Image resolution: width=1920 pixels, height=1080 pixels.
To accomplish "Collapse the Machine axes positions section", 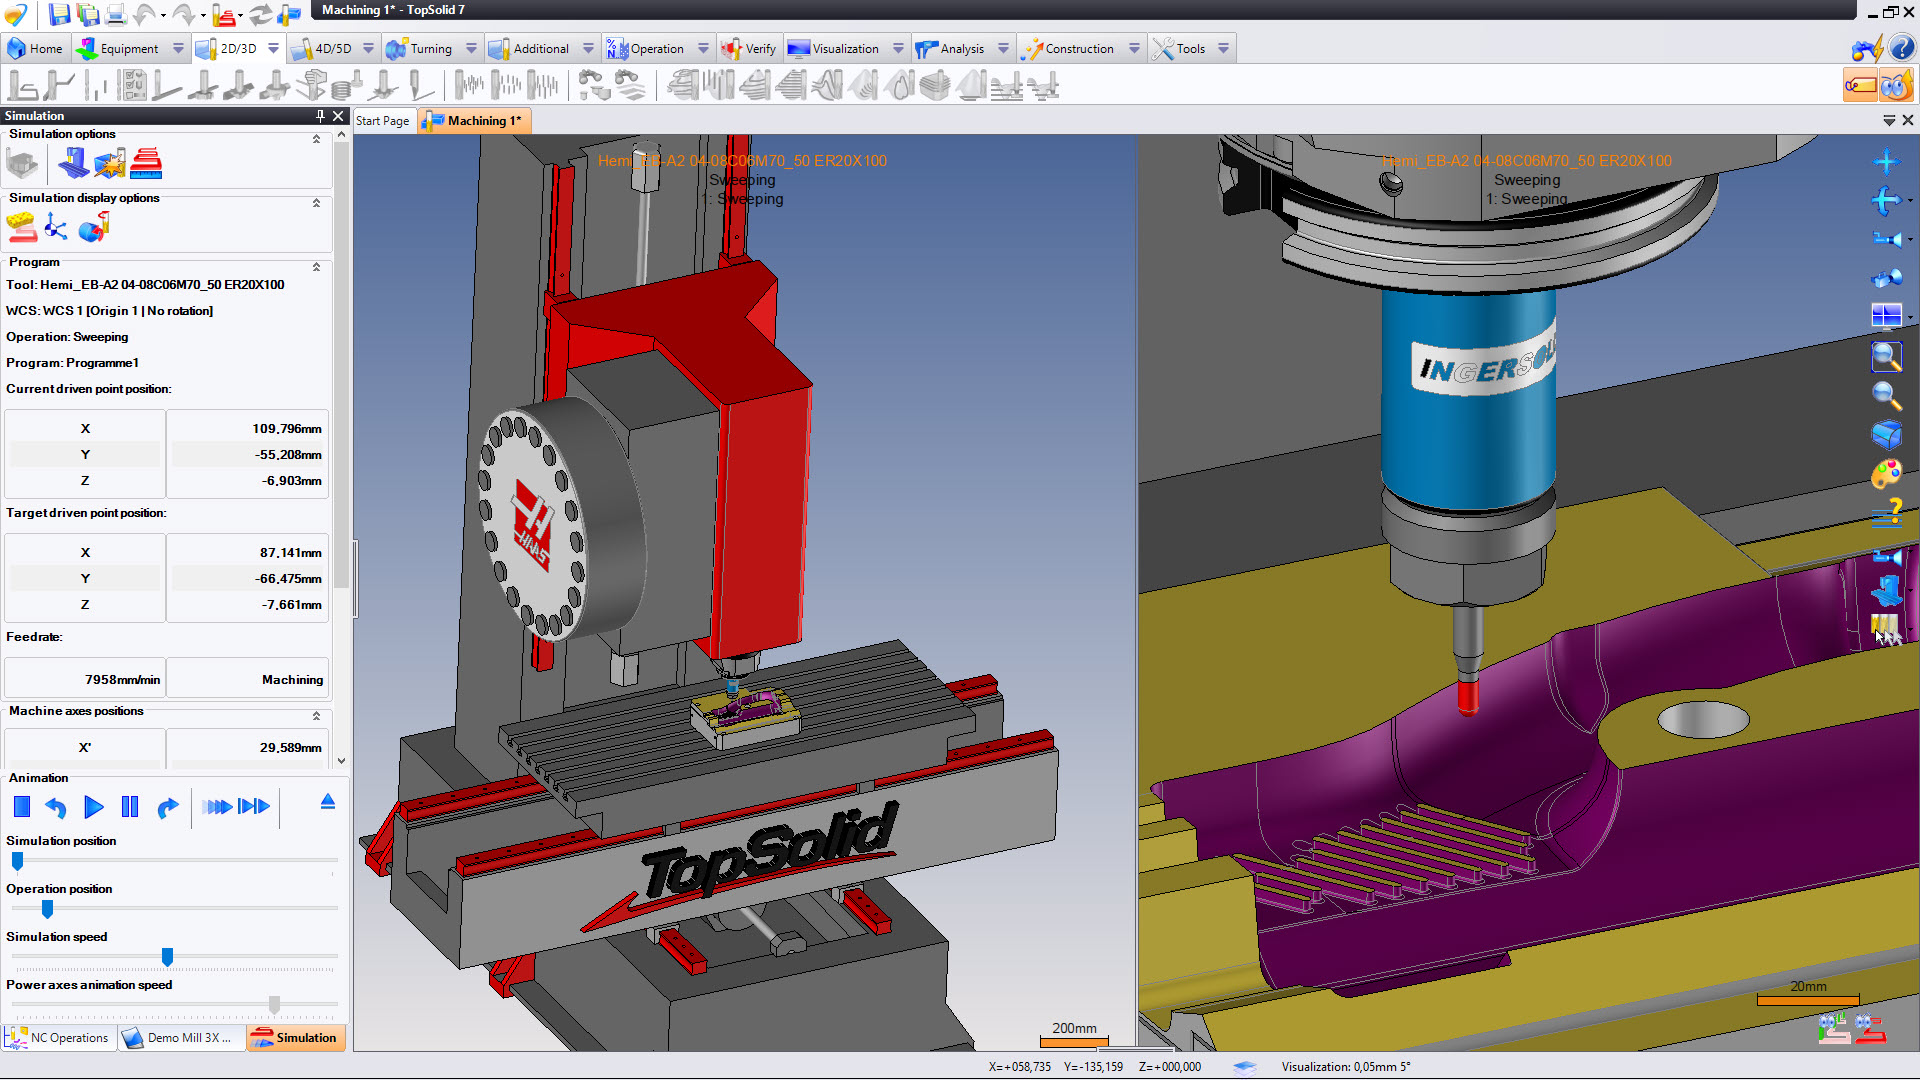I will click(x=316, y=716).
